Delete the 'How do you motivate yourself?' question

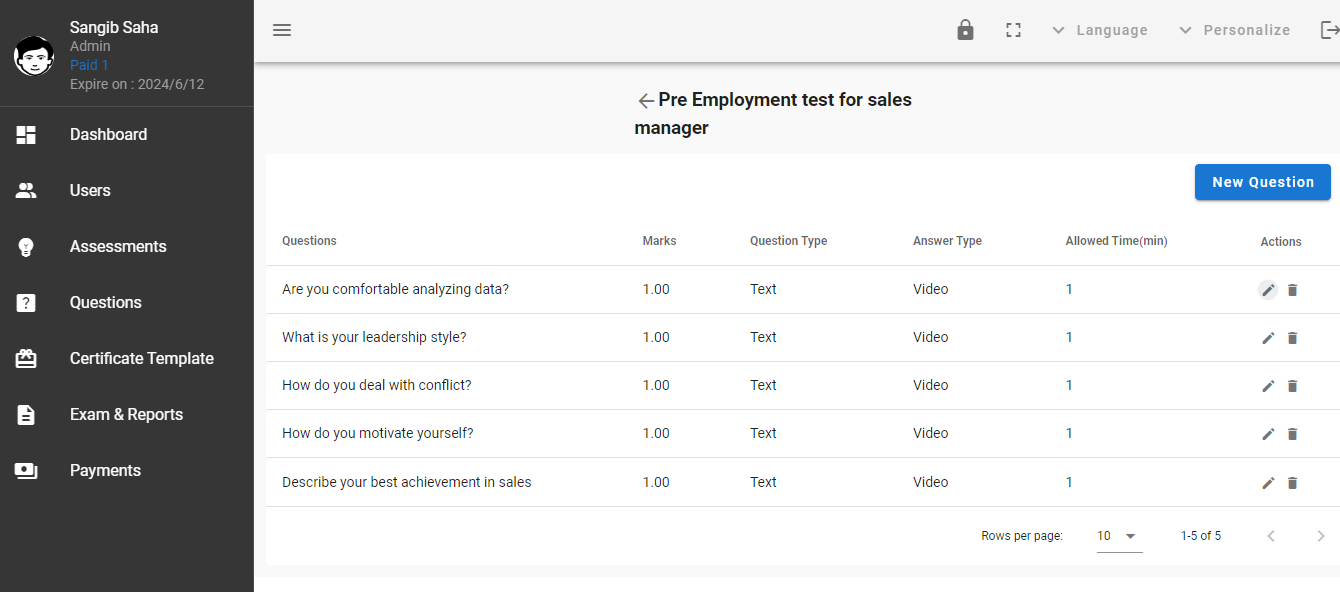1292,434
